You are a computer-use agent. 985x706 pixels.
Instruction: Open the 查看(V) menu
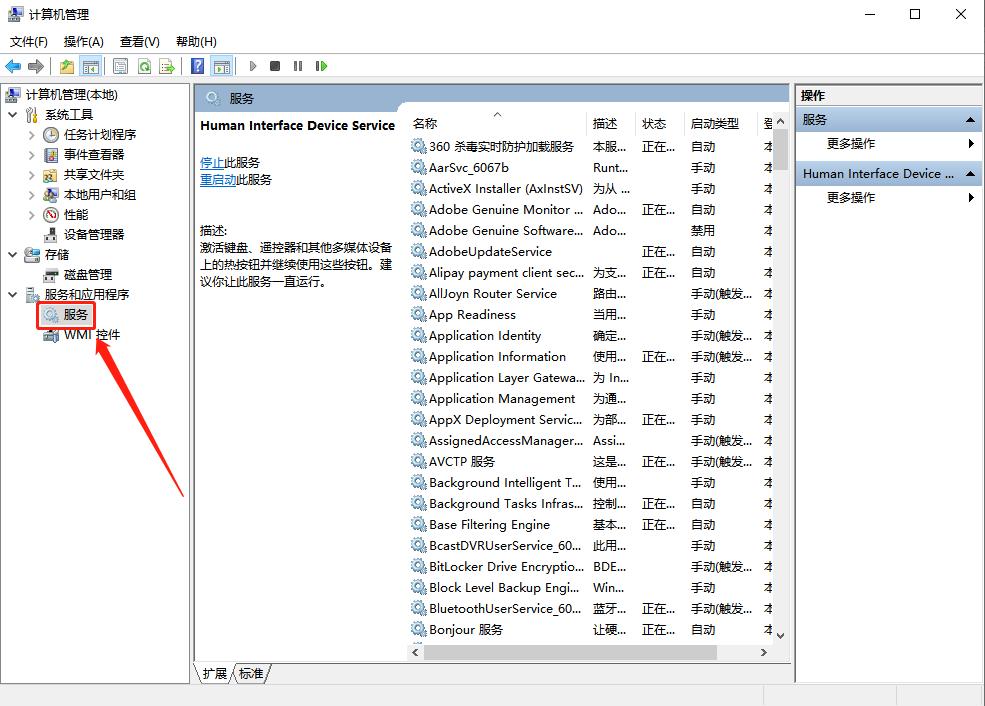[139, 41]
